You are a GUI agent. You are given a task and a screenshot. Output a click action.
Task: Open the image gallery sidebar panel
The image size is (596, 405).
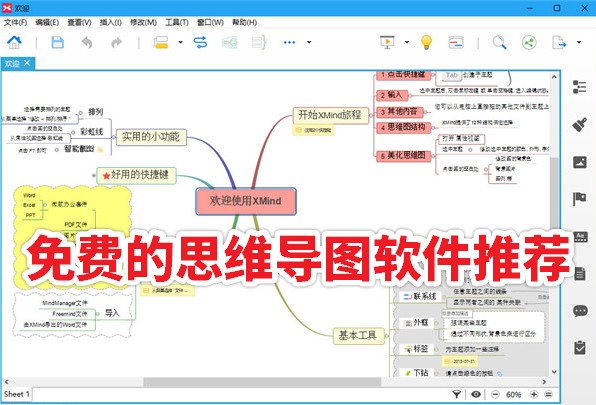580,162
